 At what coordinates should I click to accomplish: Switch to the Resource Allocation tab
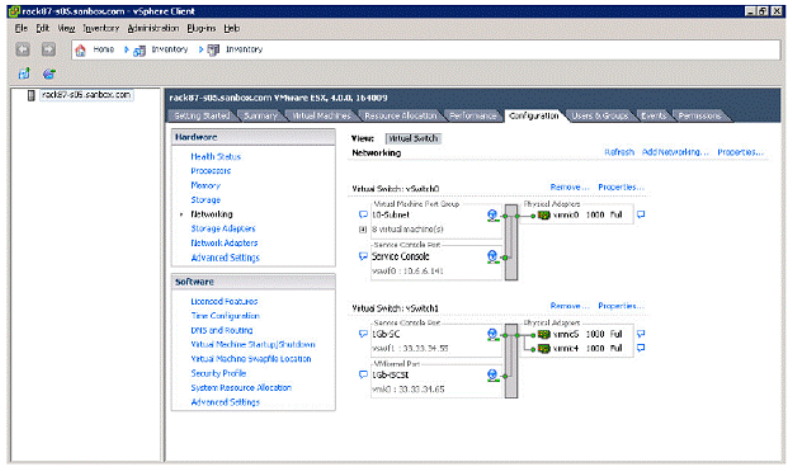401,116
